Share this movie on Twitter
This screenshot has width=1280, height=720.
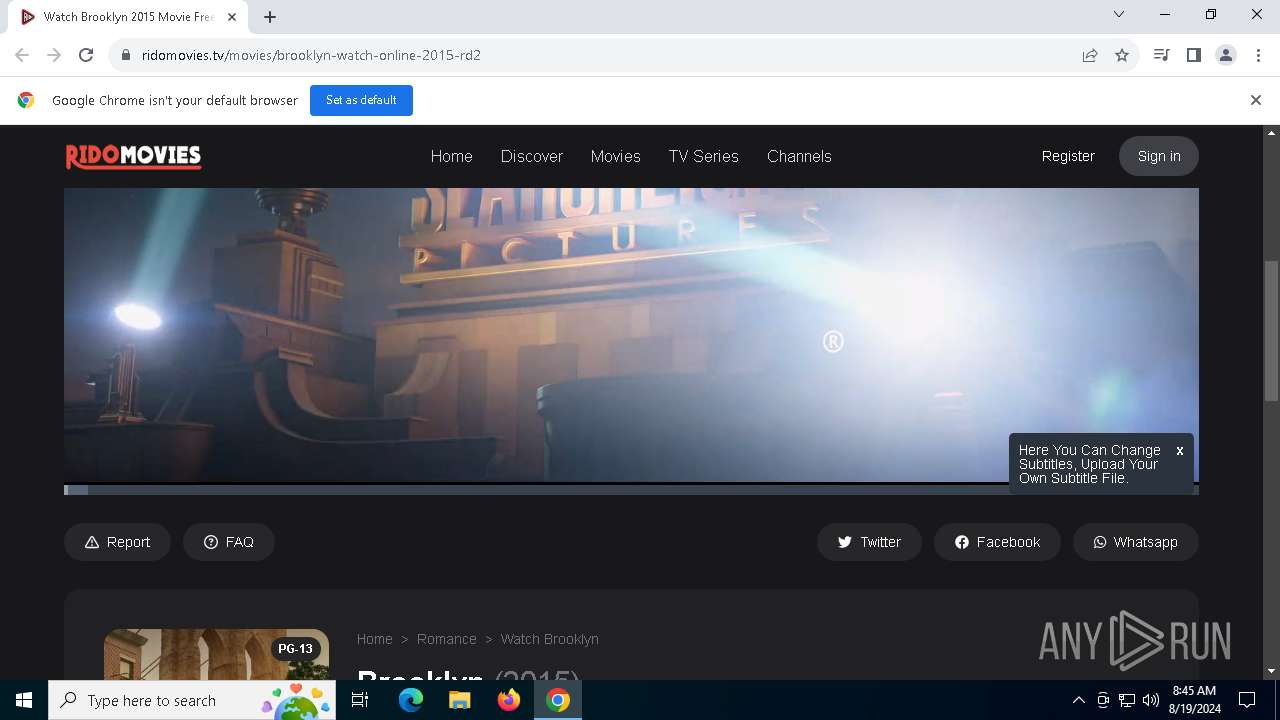tap(869, 542)
